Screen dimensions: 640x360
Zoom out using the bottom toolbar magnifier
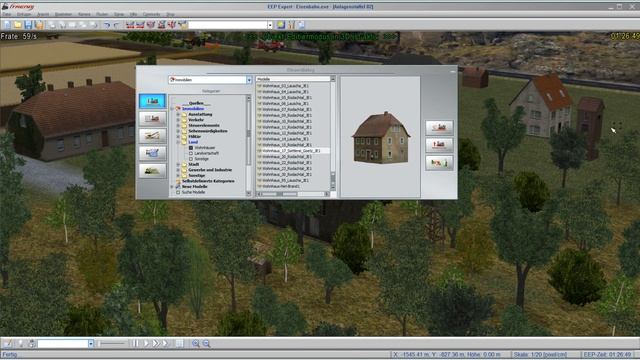206,344
